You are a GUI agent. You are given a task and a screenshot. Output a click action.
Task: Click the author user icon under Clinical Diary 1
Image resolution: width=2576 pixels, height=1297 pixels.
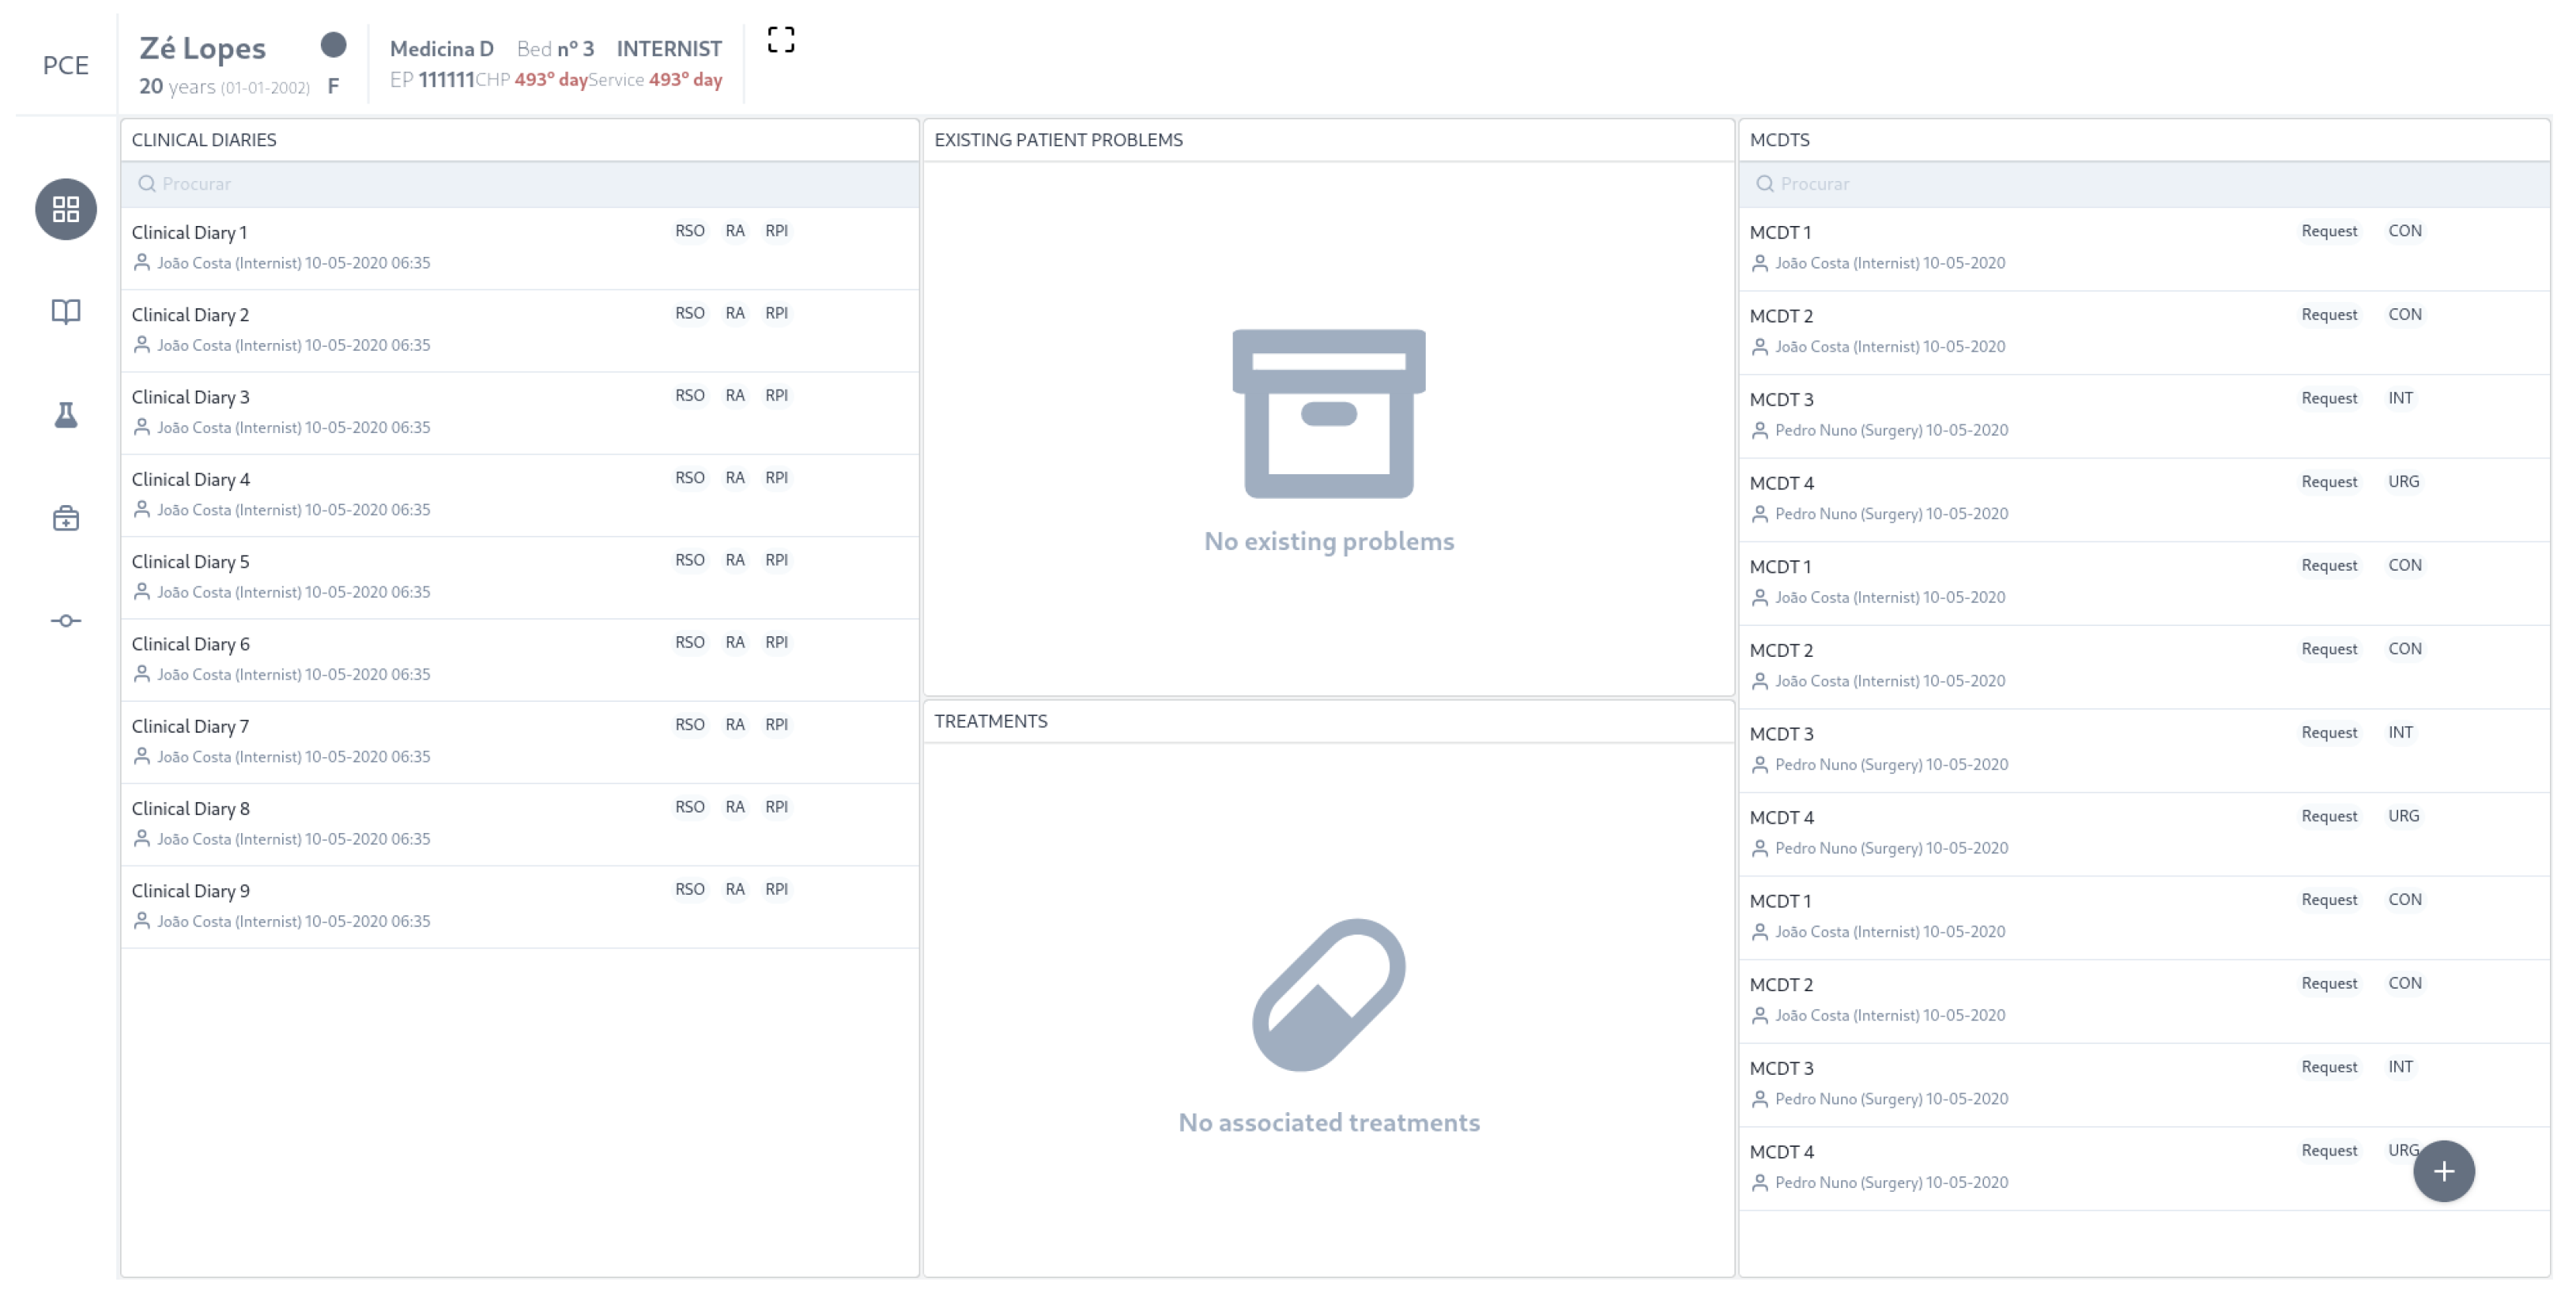click(x=142, y=263)
